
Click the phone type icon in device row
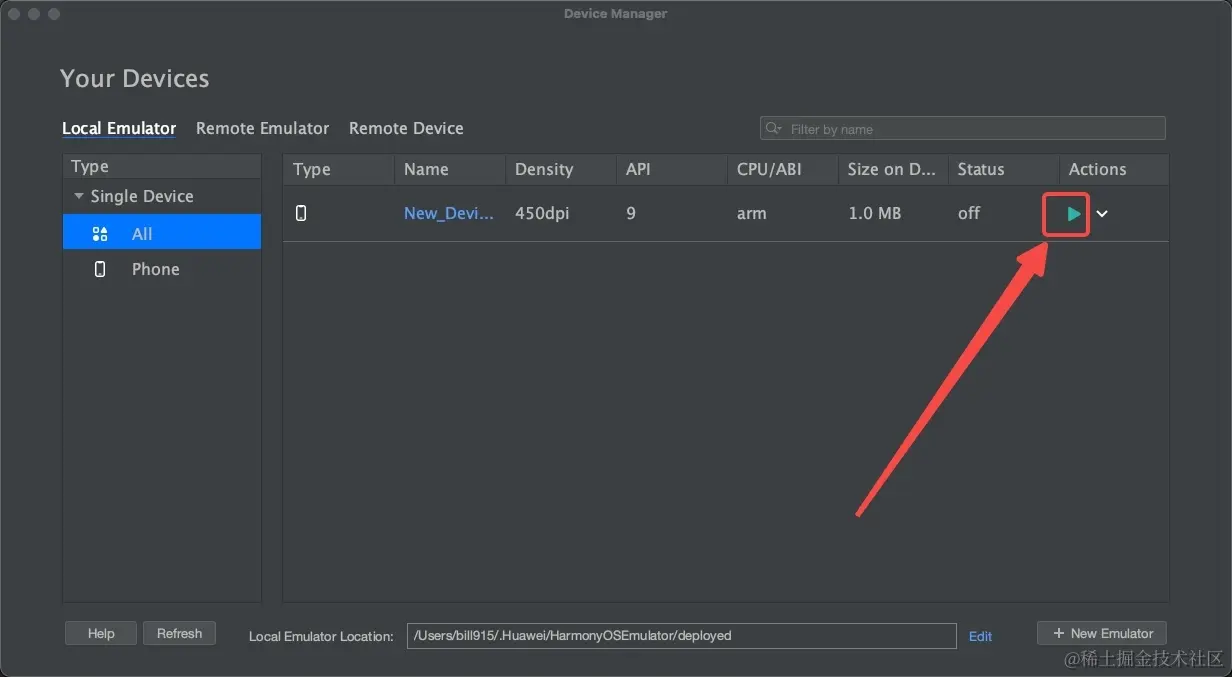coord(301,213)
